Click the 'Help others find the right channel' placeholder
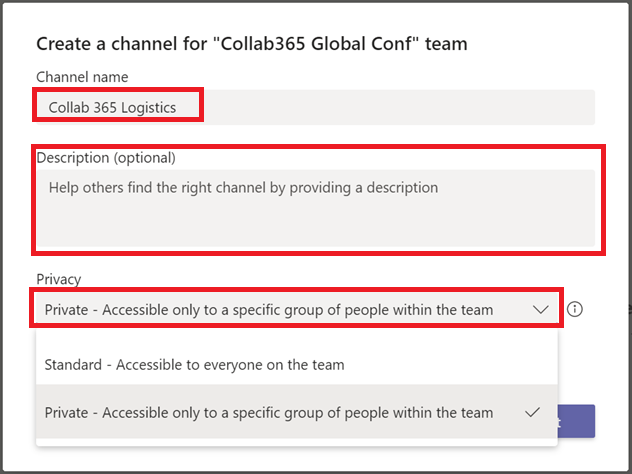The height and width of the screenshot is (474, 632). (x=243, y=187)
